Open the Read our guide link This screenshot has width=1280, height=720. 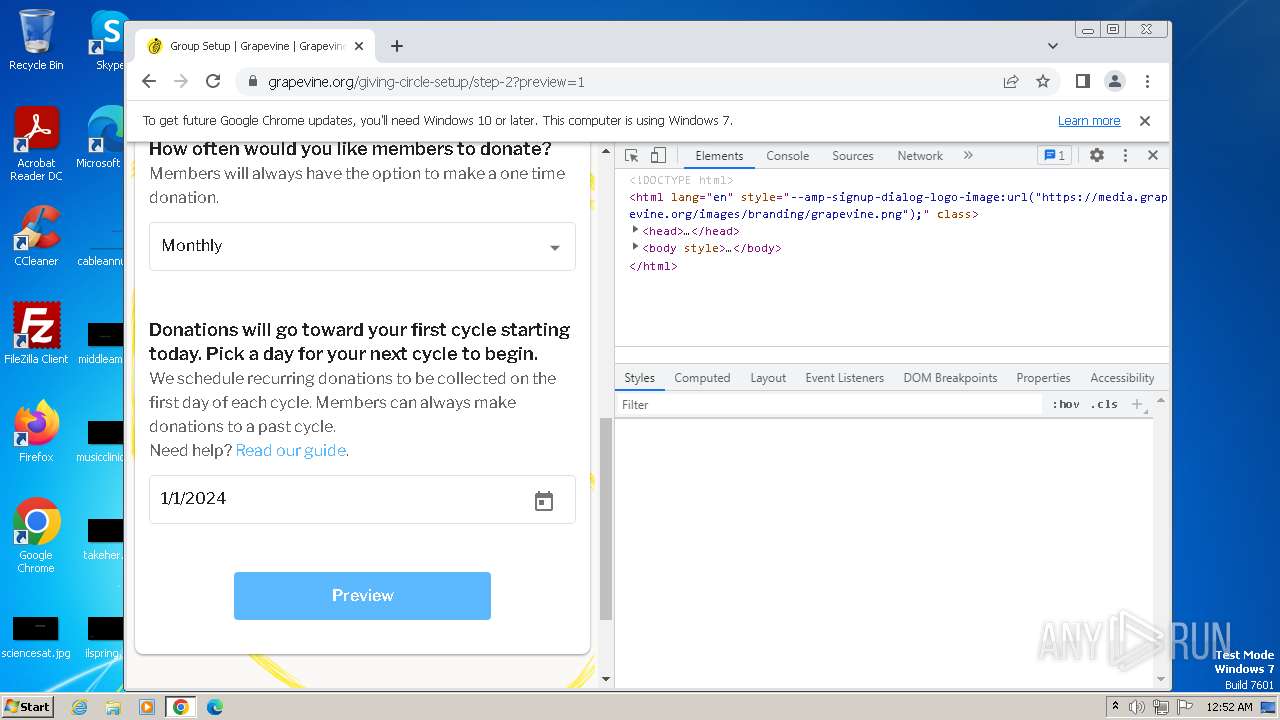pyautogui.click(x=291, y=450)
